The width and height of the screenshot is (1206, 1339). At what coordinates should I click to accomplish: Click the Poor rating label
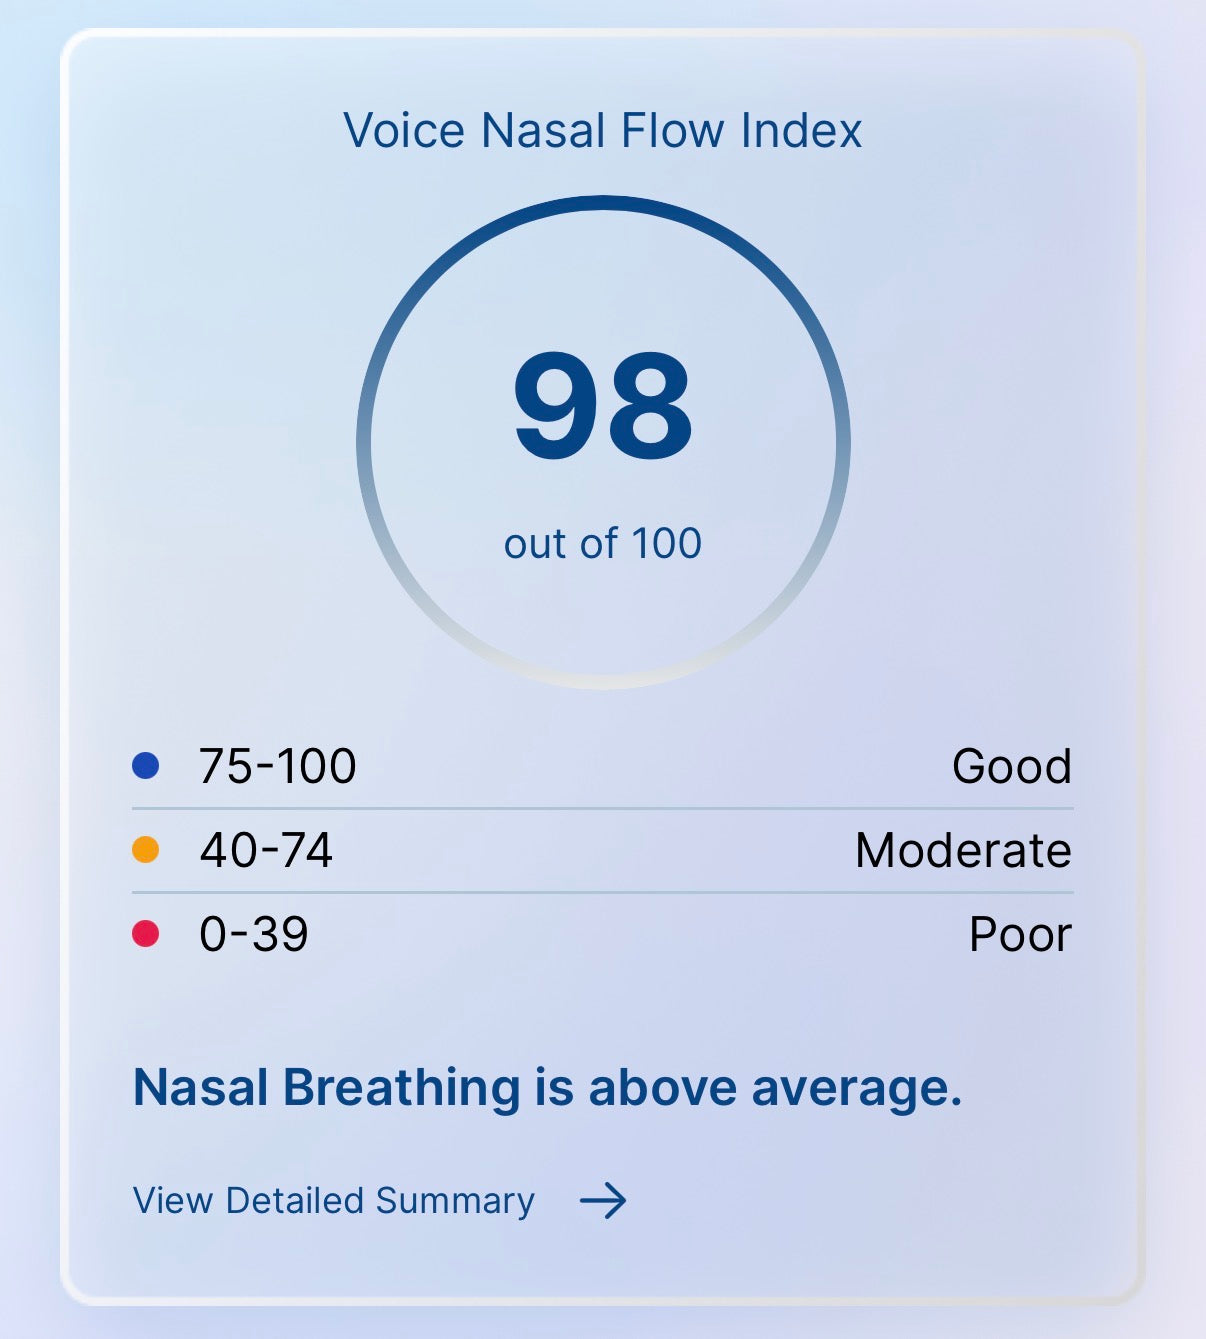click(x=1020, y=935)
